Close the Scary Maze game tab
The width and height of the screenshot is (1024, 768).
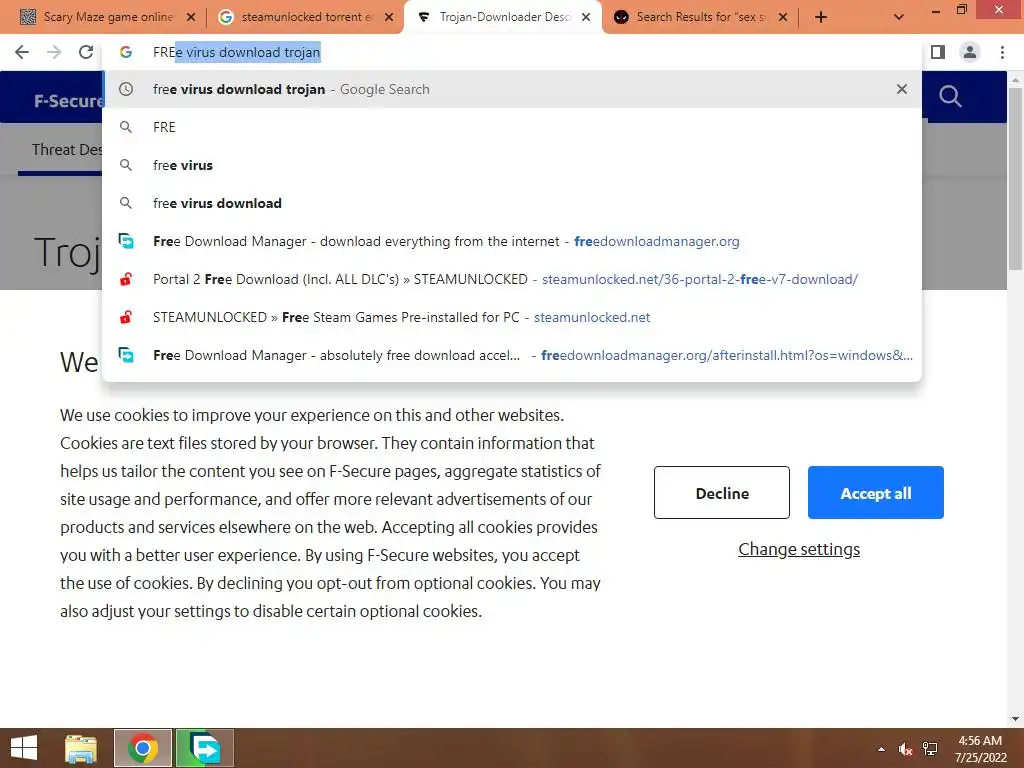click(191, 17)
